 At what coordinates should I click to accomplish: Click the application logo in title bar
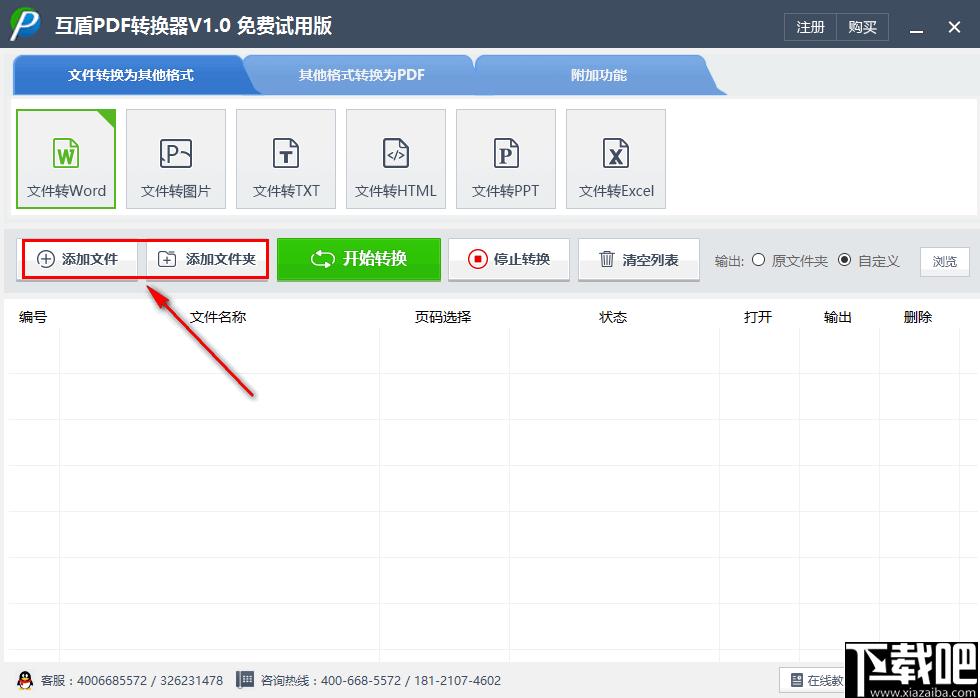(26, 24)
